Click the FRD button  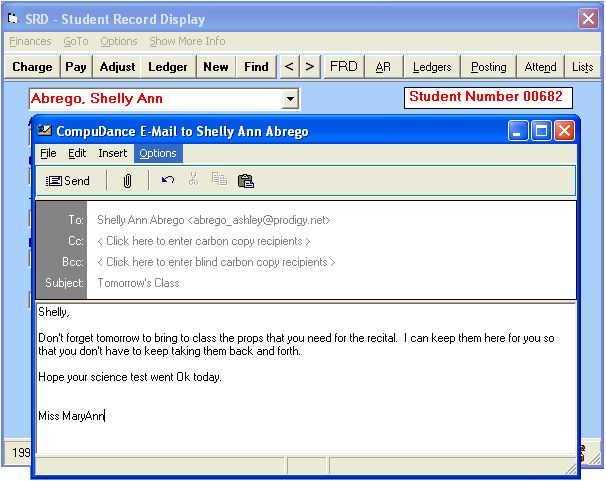344,67
